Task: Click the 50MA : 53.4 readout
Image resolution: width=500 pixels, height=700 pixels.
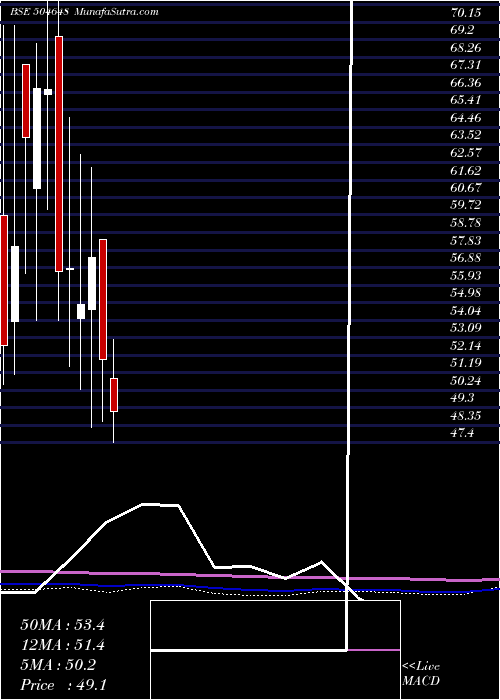Action: tap(62, 625)
